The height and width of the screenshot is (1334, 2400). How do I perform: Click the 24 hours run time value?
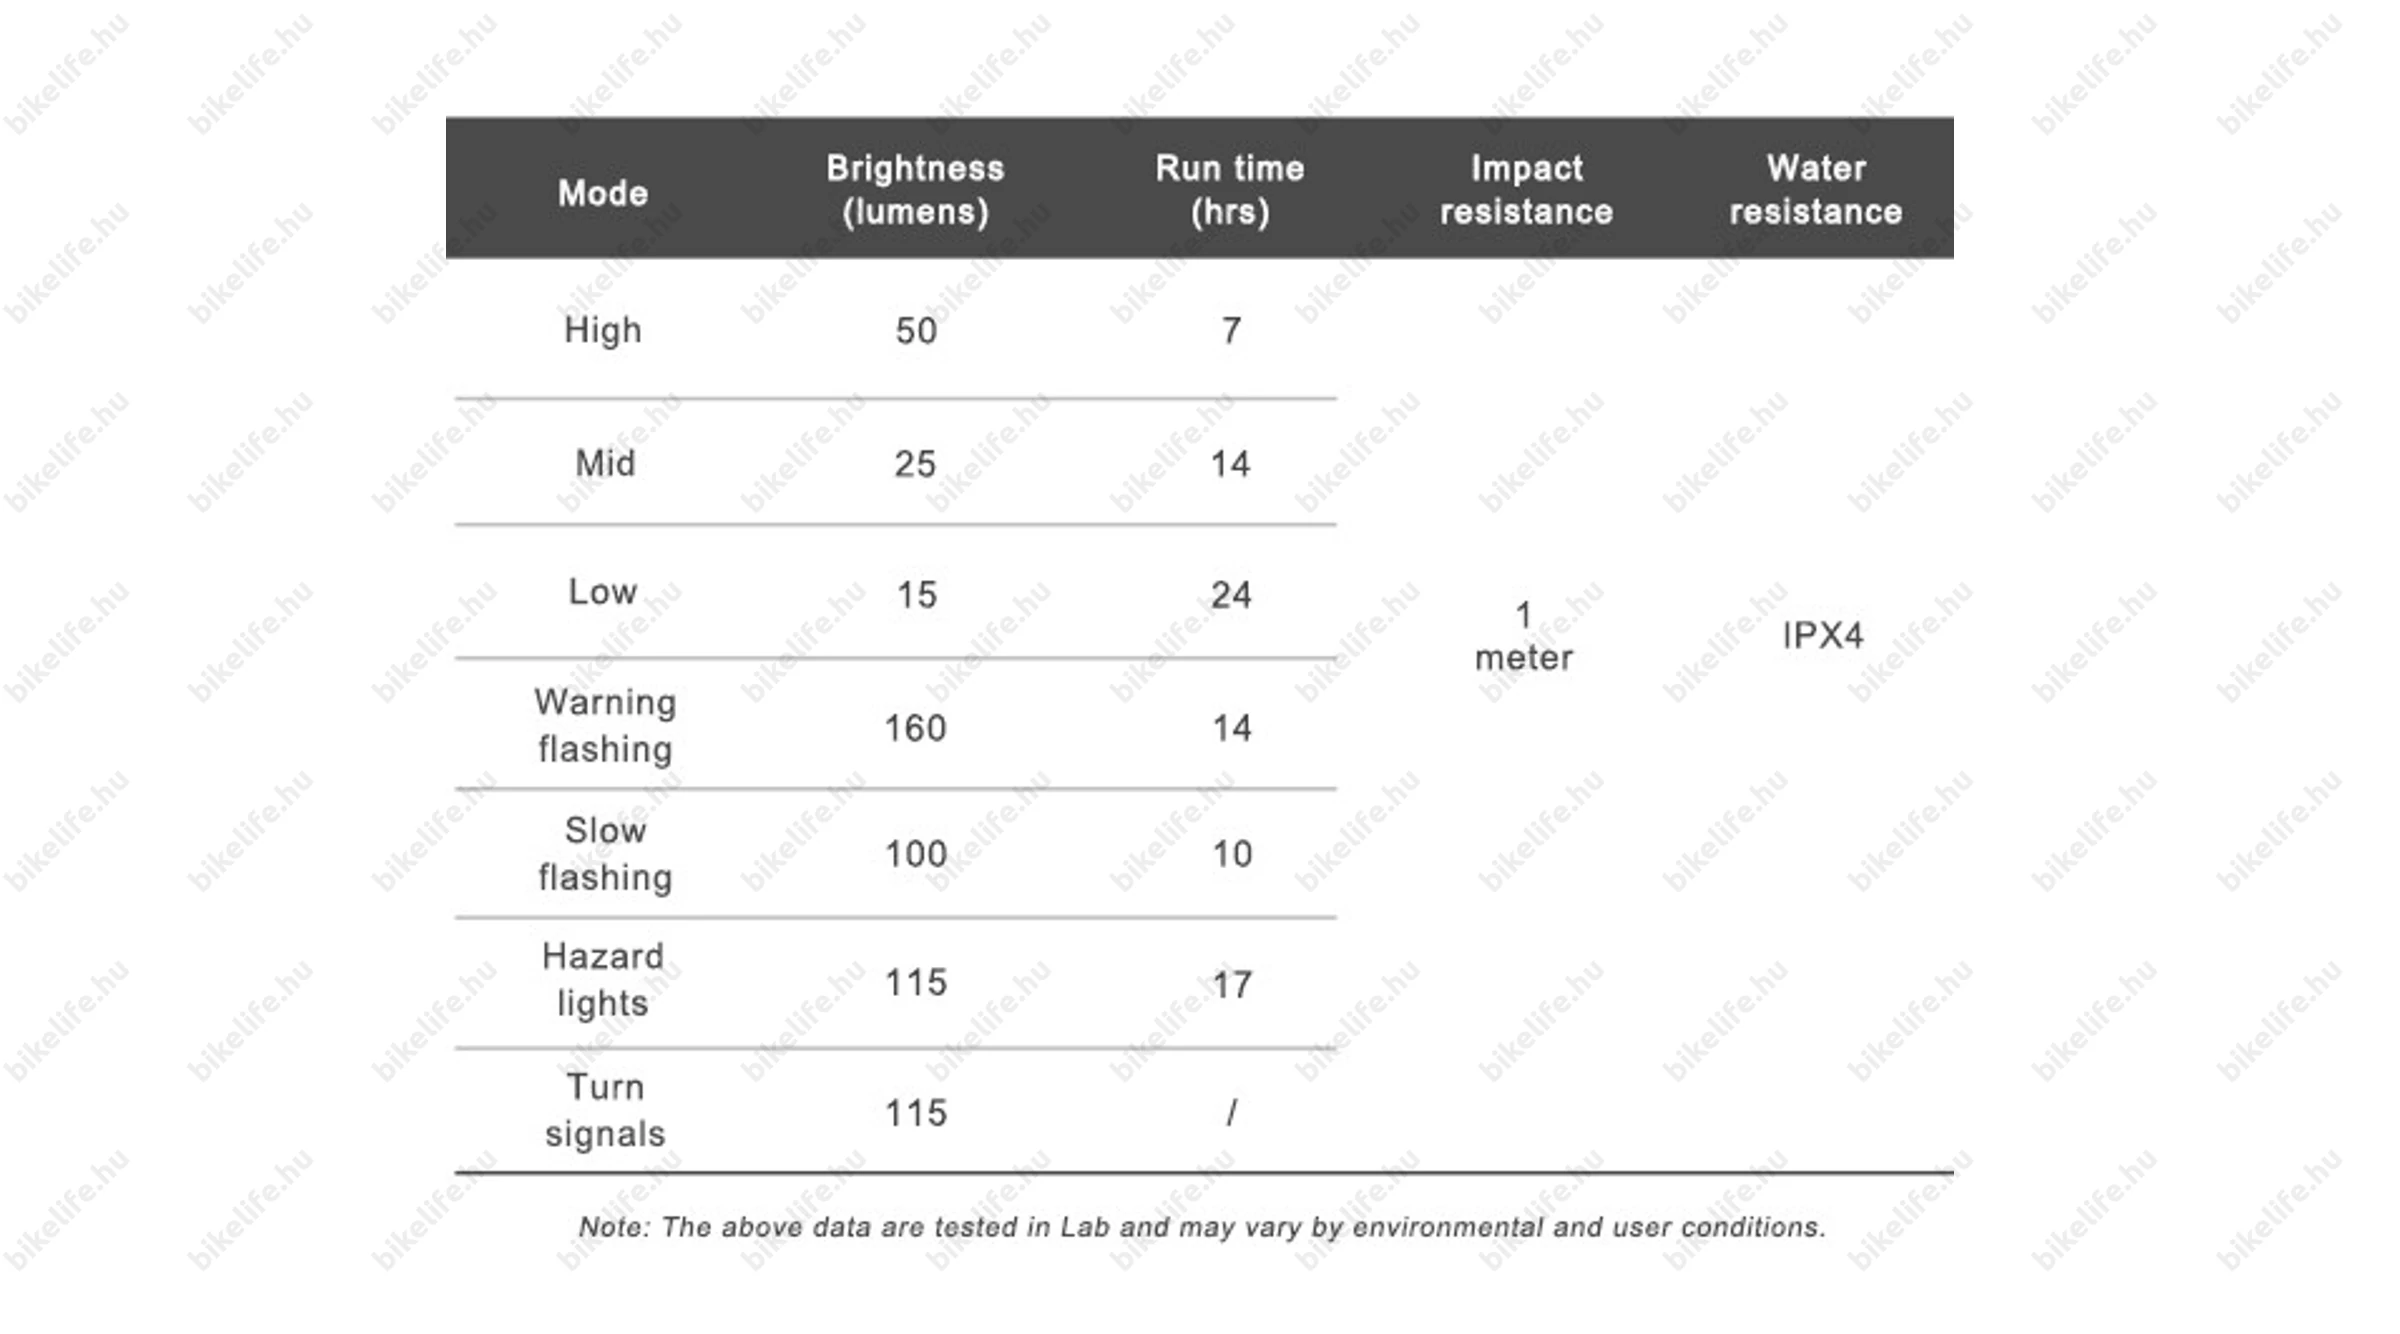coord(1231,595)
